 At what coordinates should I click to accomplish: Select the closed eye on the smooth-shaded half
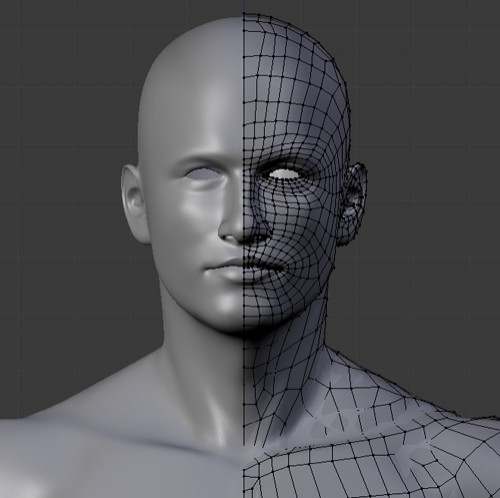click(202, 174)
